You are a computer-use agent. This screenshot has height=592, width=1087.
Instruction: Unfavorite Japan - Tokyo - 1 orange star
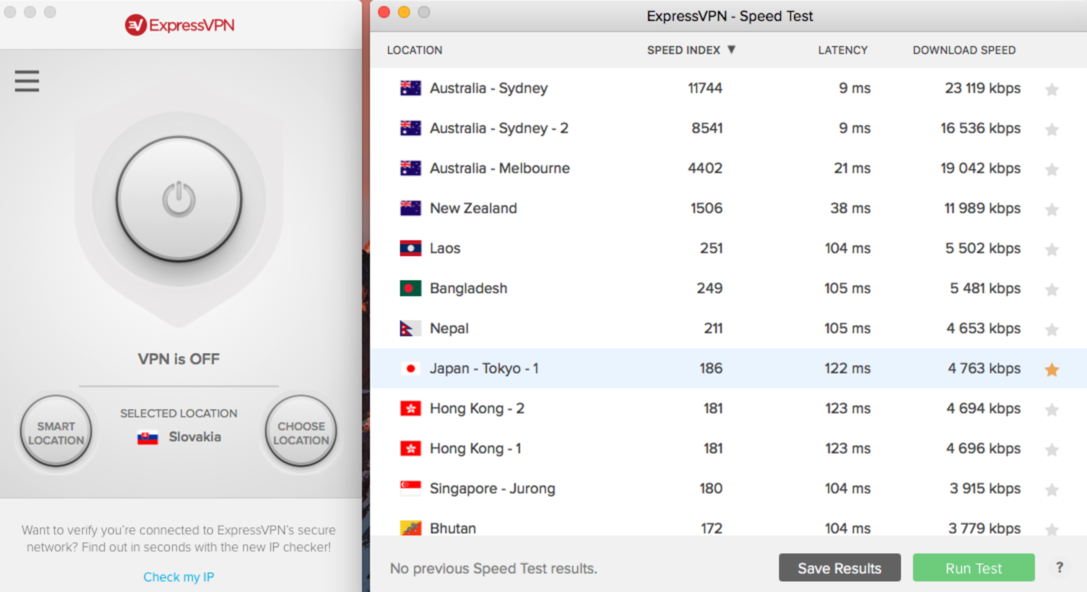[x=1052, y=369]
